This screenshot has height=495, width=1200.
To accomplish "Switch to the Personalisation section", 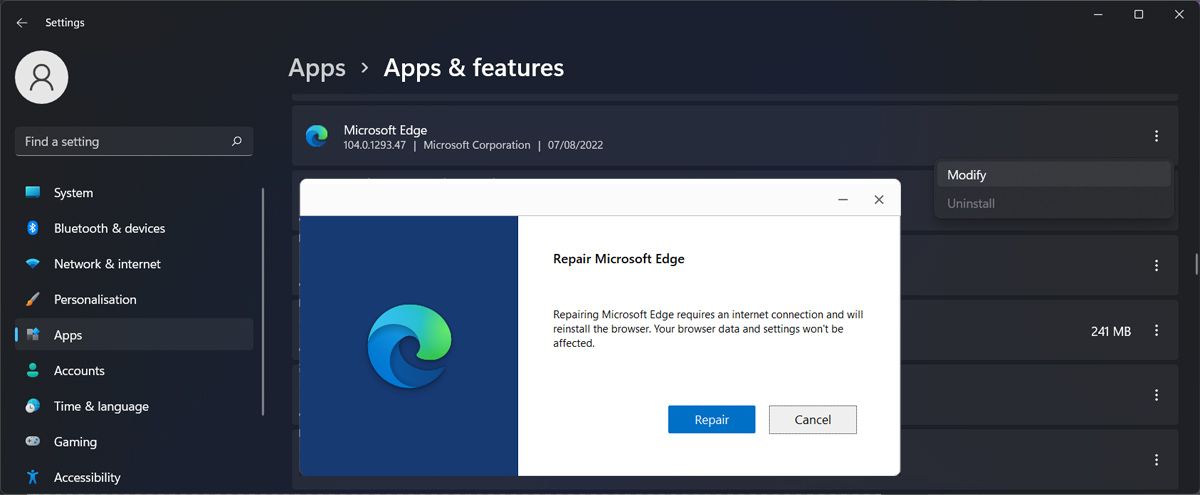I will click(x=134, y=299).
